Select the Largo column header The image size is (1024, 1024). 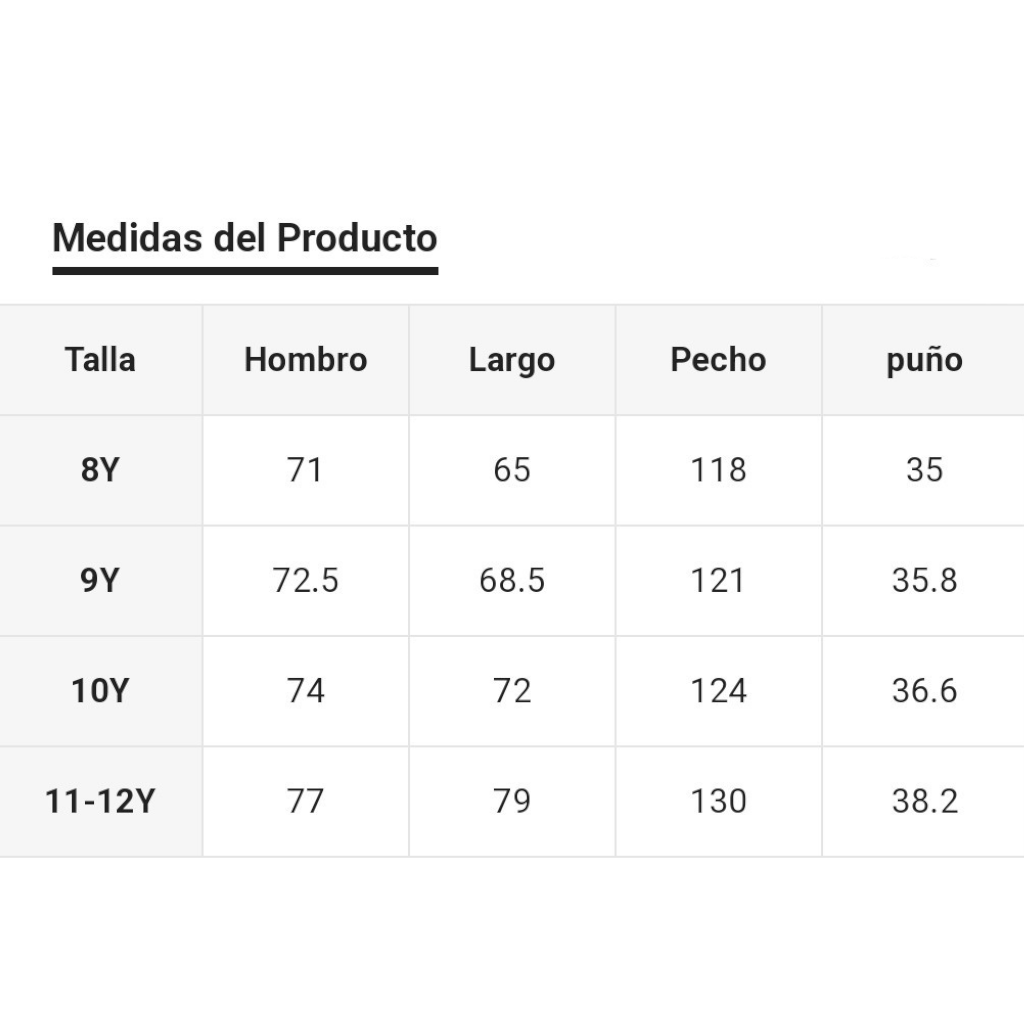point(512,360)
